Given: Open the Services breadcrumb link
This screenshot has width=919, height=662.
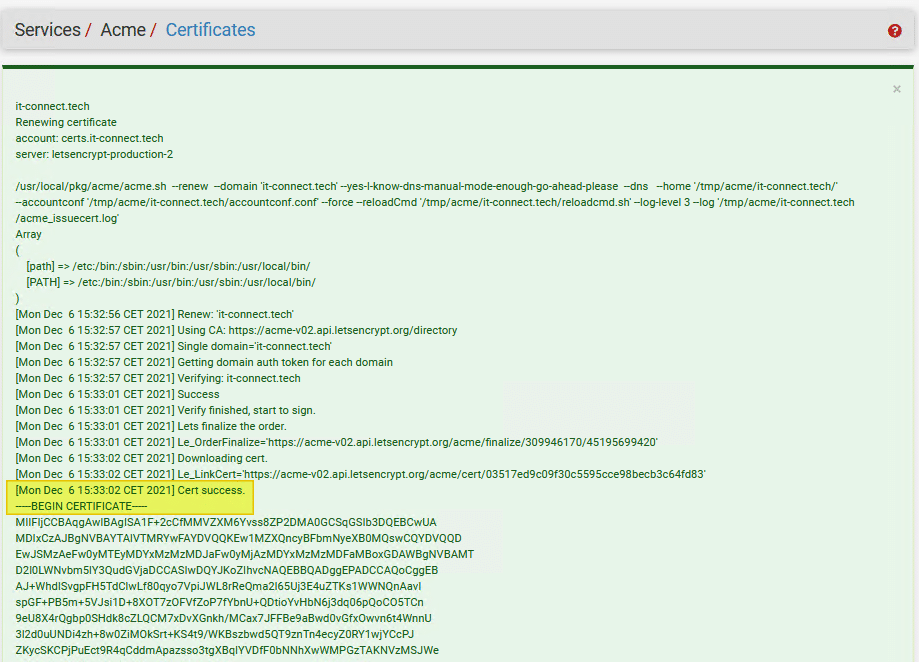Looking at the screenshot, I should (x=46, y=30).
